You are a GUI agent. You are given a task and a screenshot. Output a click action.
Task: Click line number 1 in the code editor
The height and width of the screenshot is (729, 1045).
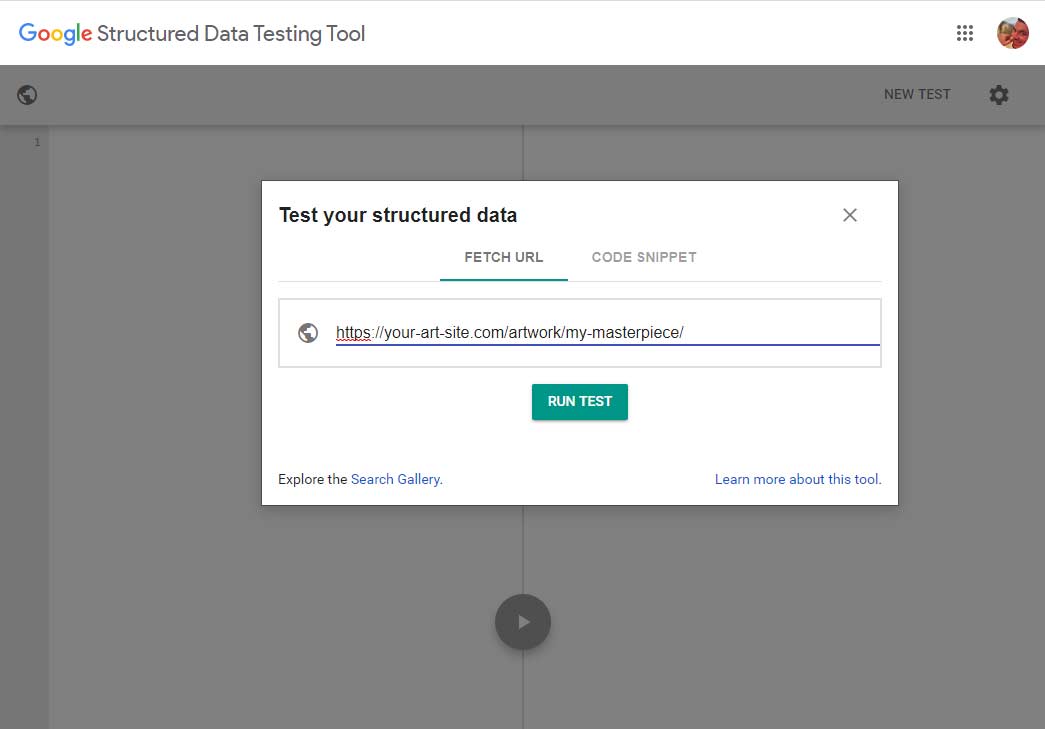click(37, 142)
